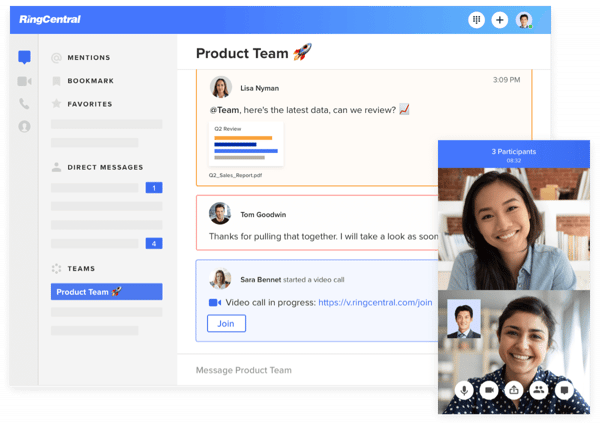Viewport: 600px width, 427px height.
Task: Click the Join button
Action: click(226, 323)
